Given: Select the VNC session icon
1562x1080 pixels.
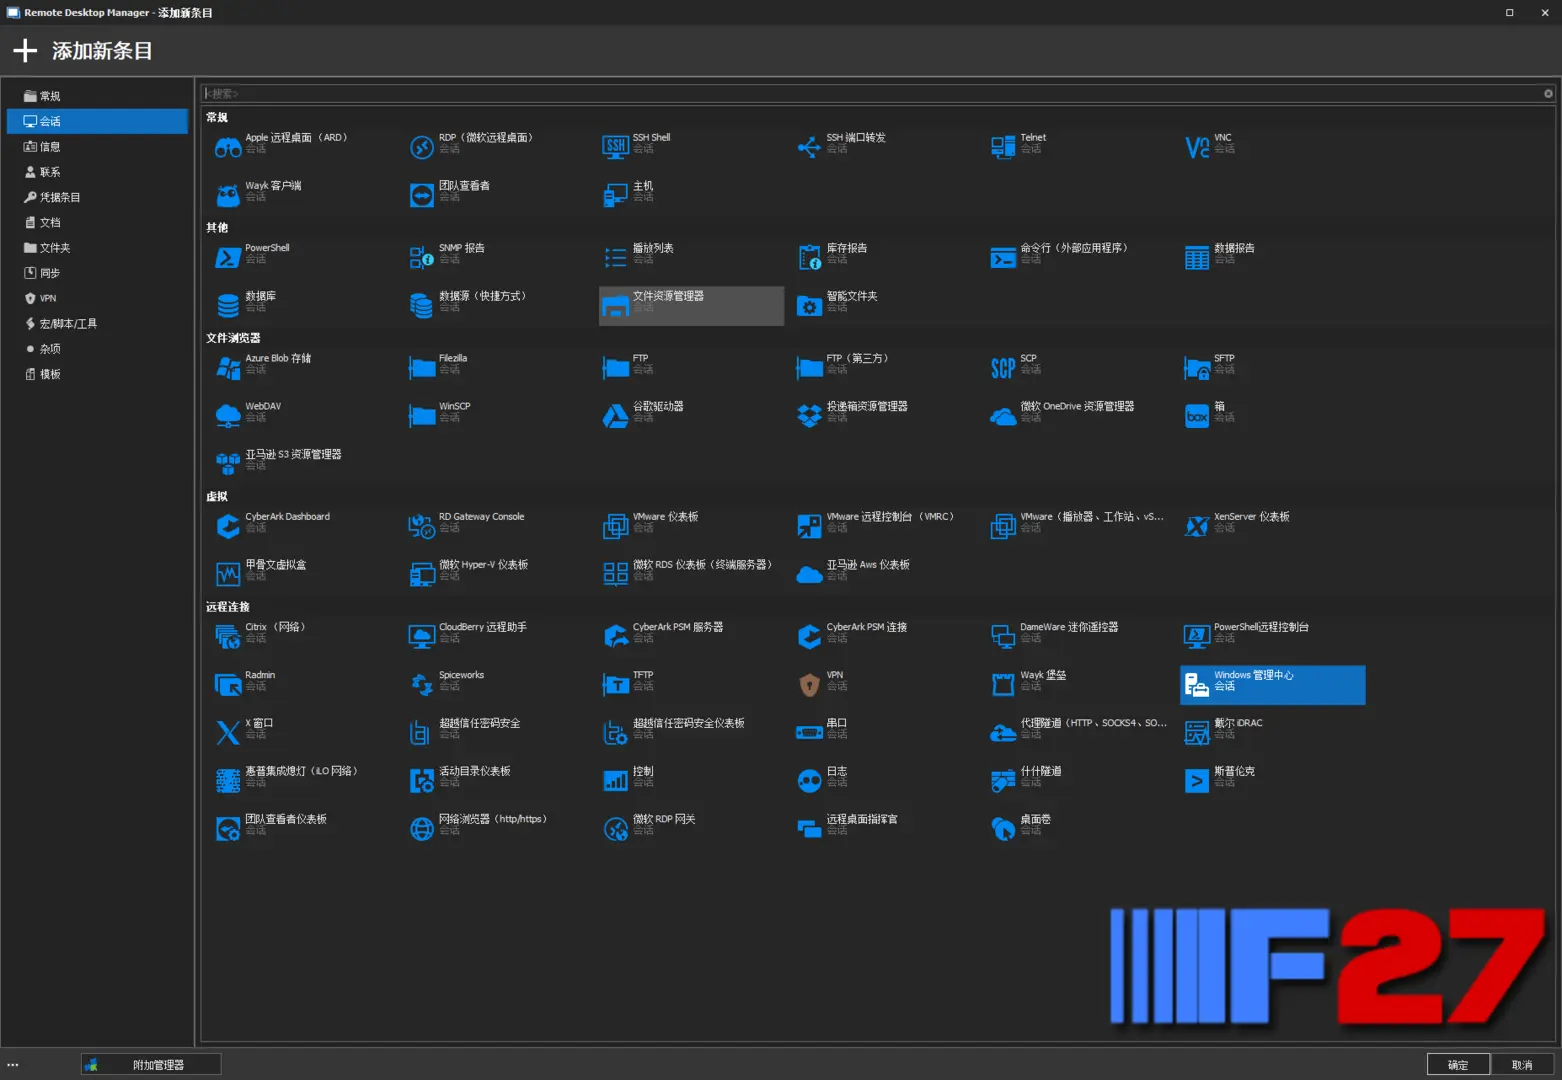Looking at the screenshot, I should click(1197, 148).
